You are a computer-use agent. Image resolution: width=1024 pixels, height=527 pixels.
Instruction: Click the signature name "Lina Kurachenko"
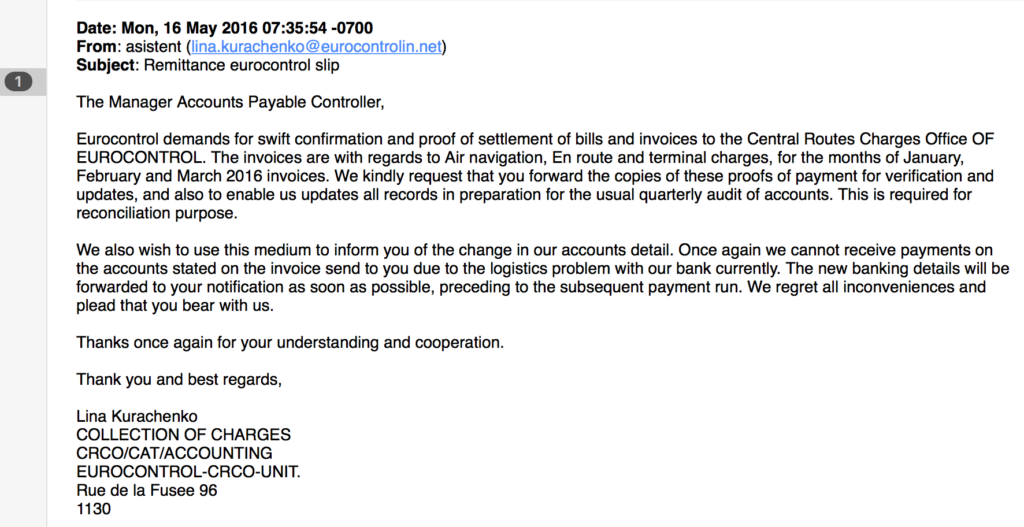point(137,416)
